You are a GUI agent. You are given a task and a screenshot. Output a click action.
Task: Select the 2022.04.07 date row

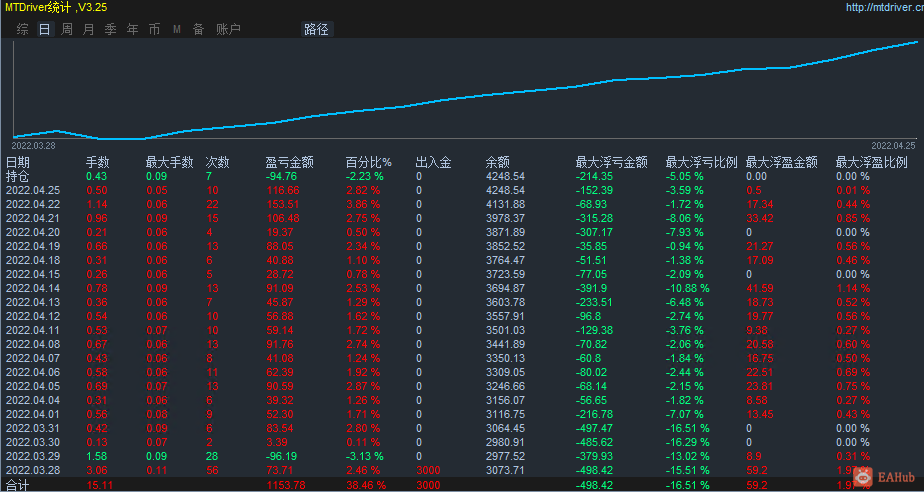[32, 358]
